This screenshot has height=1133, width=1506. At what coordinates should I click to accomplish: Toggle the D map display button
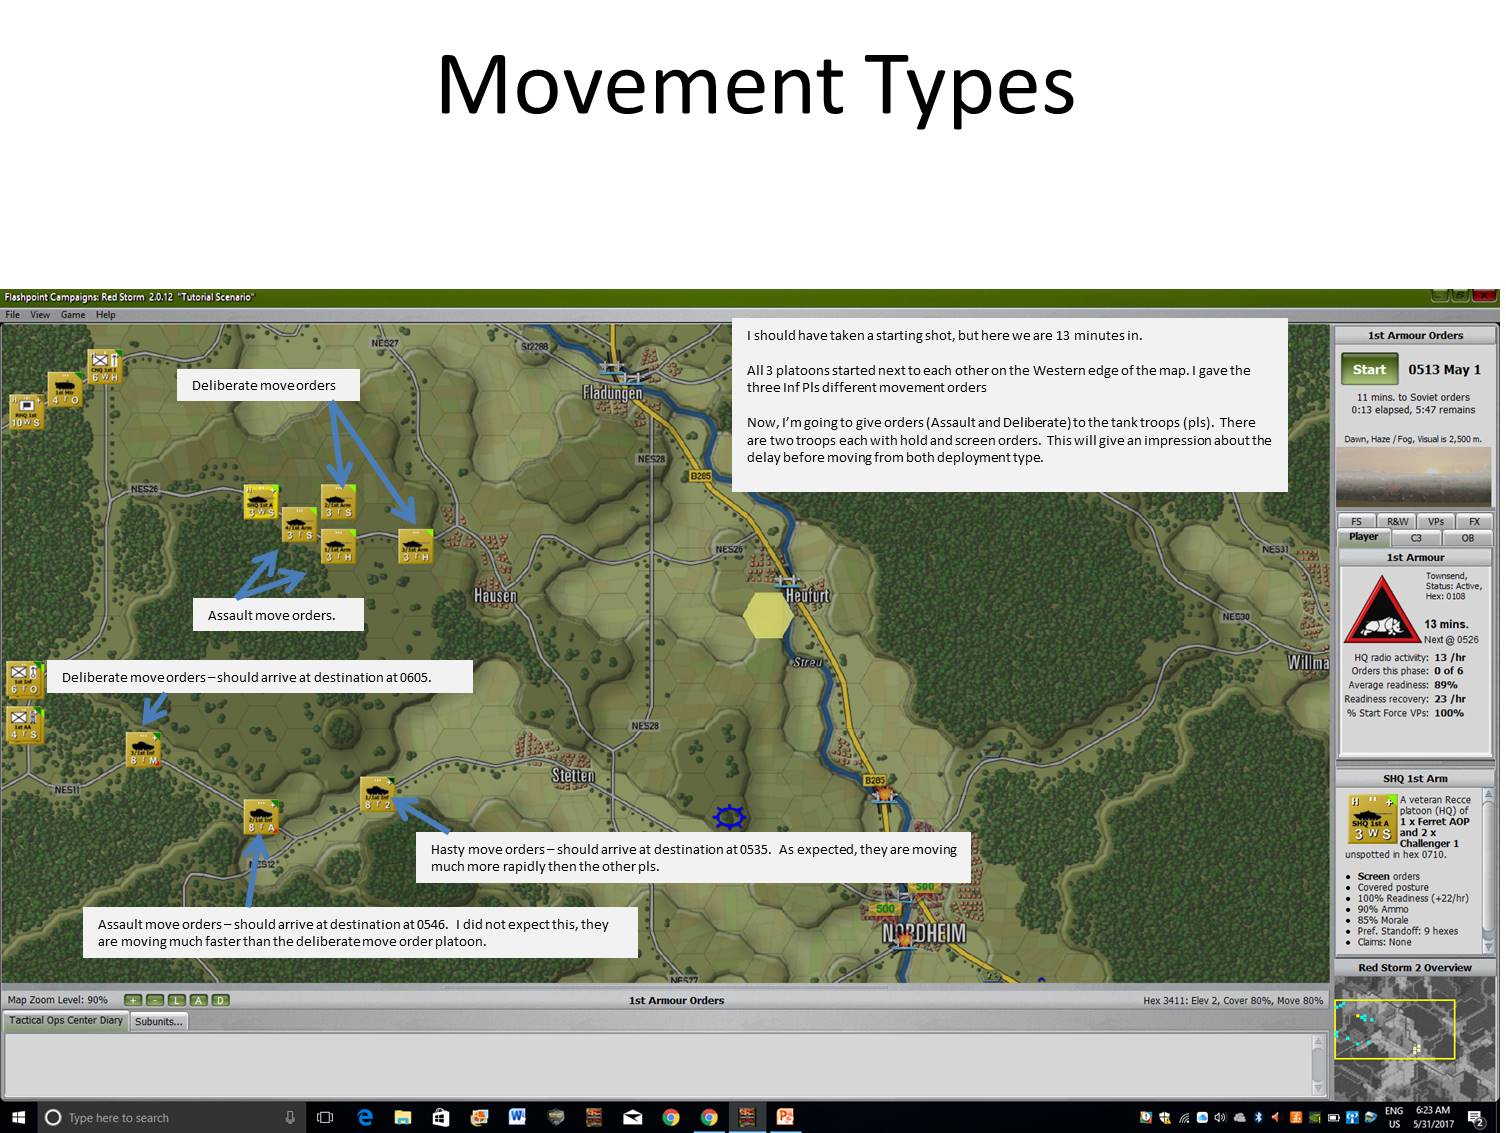pos(220,1000)
